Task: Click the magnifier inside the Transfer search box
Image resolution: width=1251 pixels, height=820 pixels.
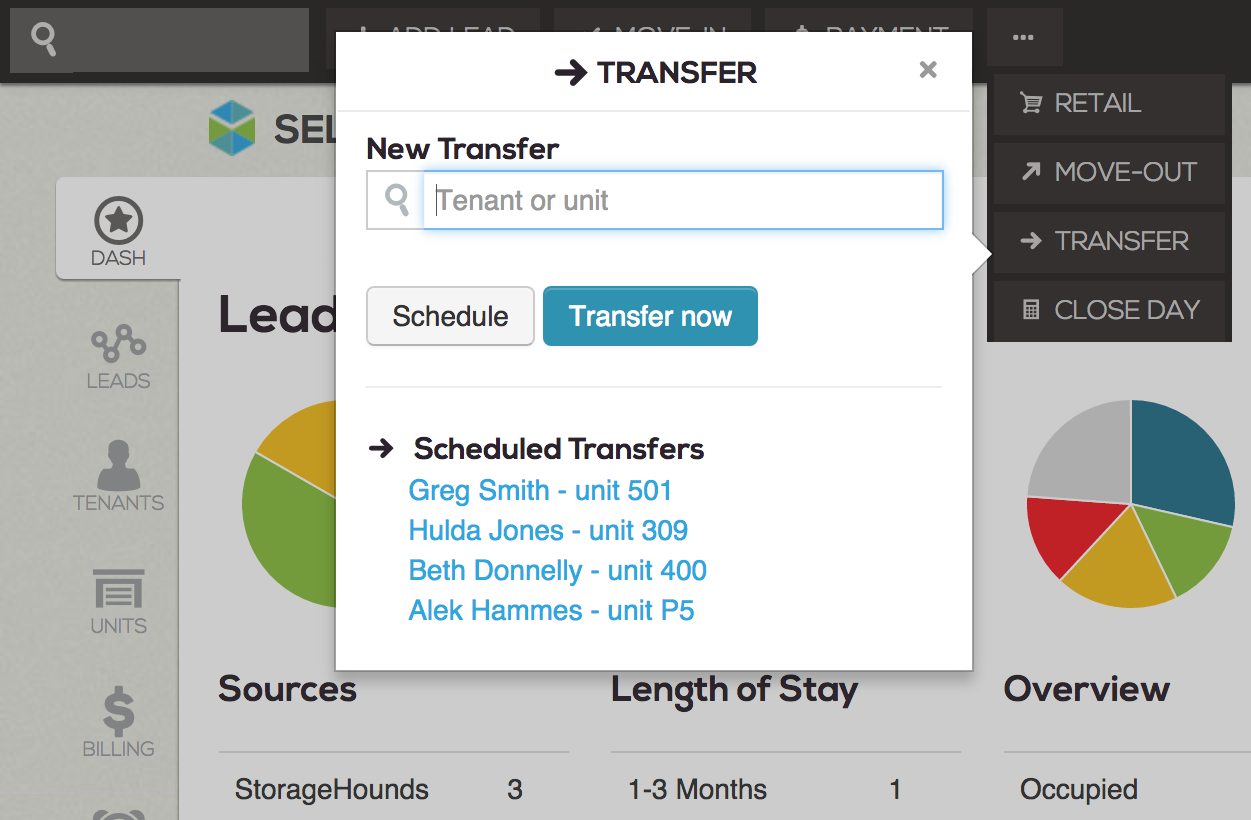Action: [394, 200]
